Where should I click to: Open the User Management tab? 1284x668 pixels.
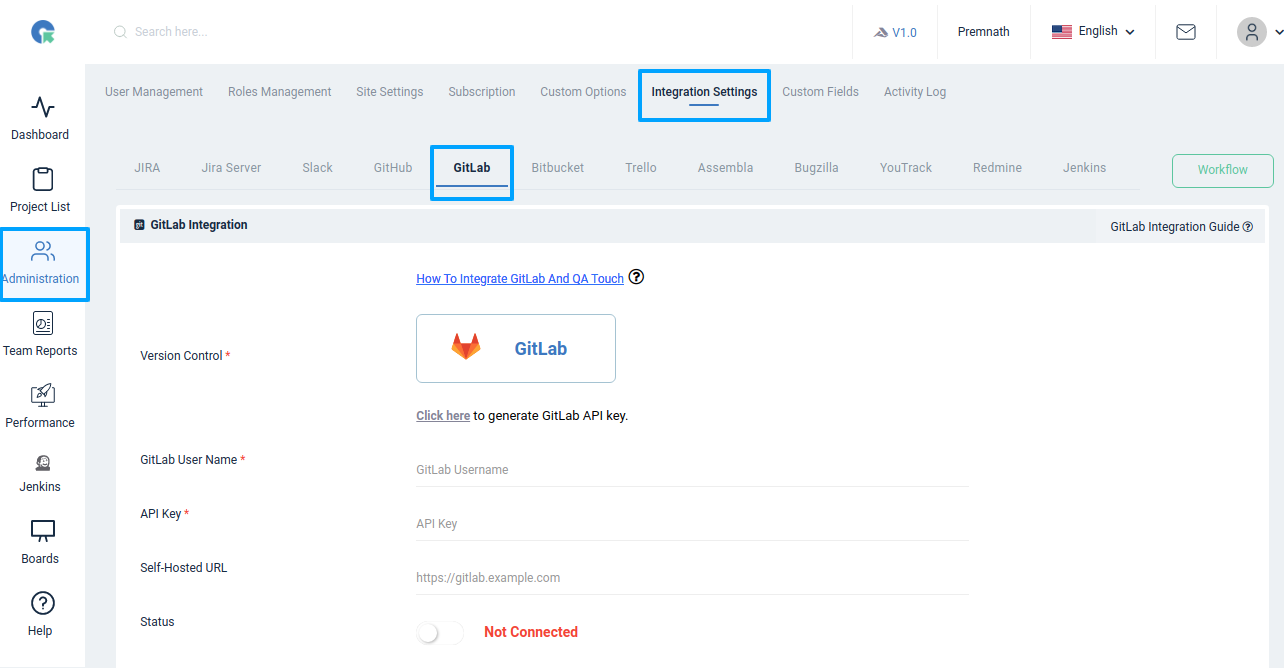pyautogui.click(x=153, y=91)
